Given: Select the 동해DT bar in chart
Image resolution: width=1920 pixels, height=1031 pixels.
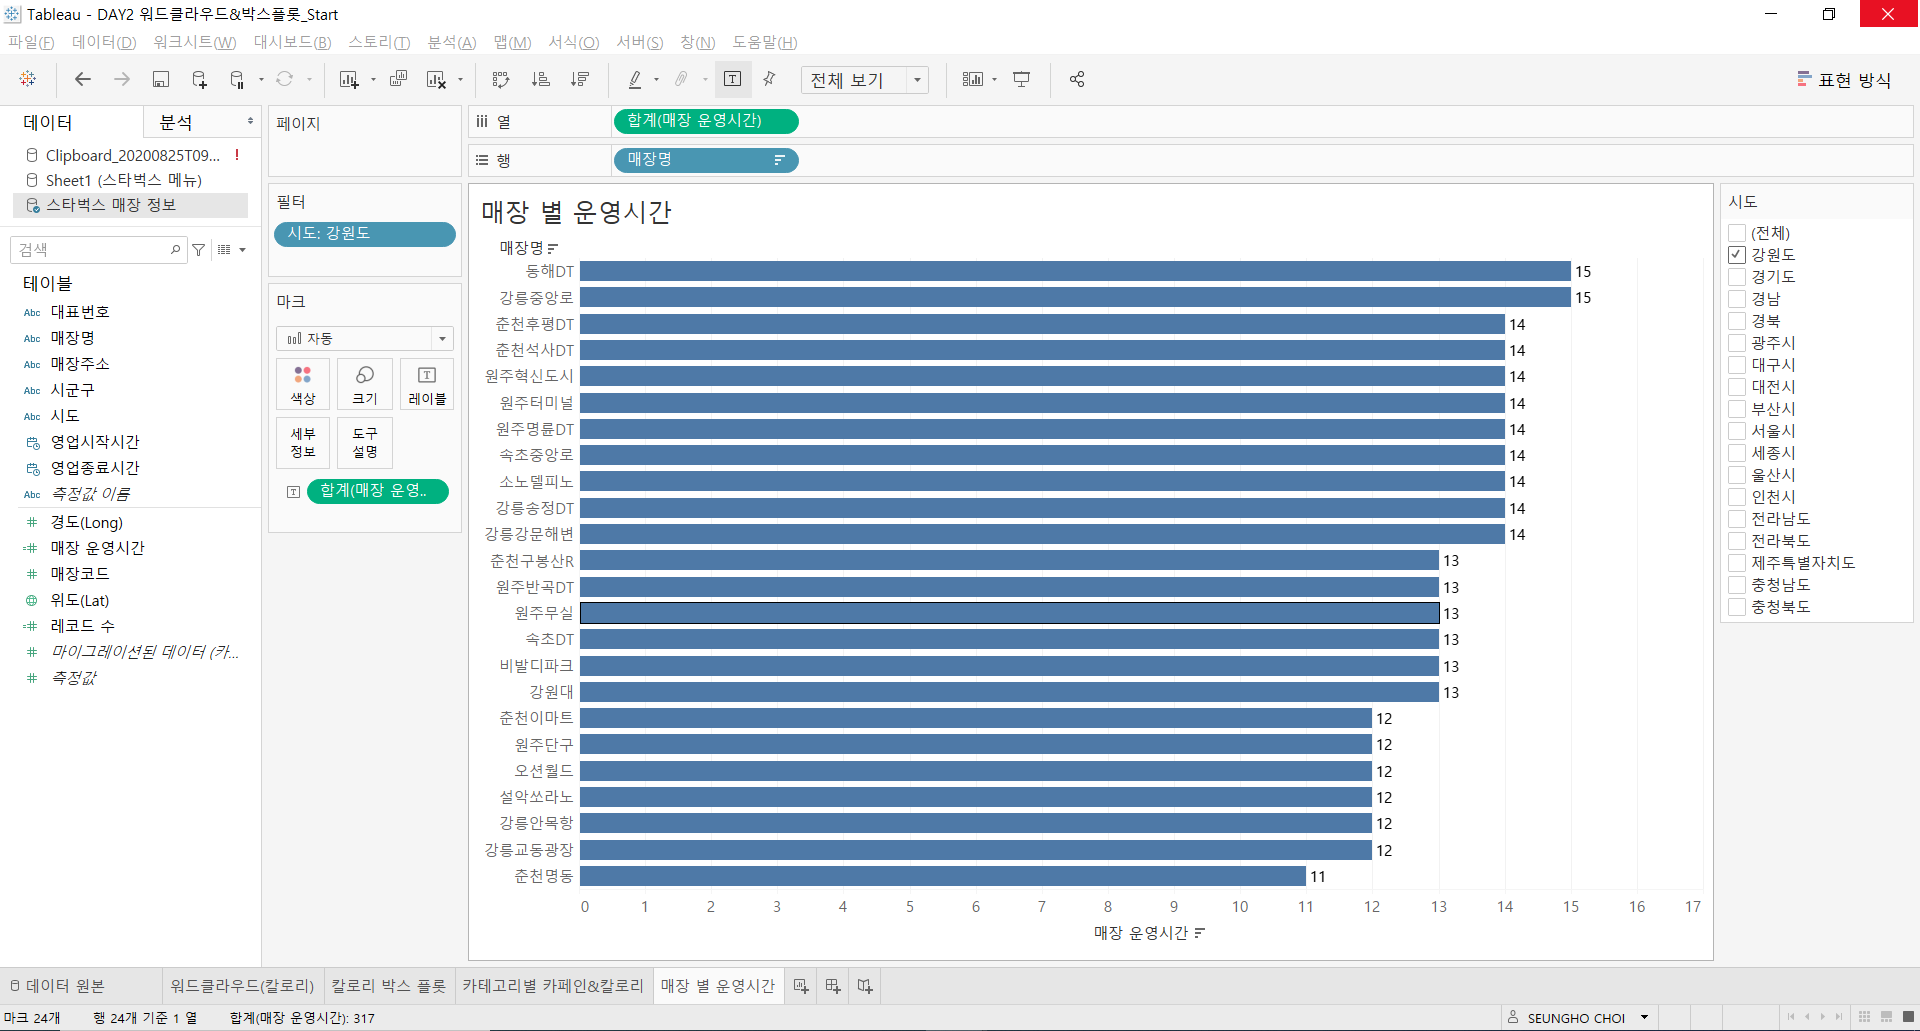Looking at the screenshot, I should pos(1075,271).
